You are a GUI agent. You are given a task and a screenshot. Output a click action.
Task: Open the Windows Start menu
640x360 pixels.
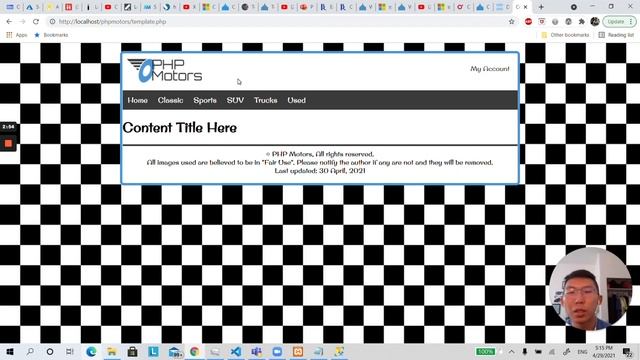[10, 351]
